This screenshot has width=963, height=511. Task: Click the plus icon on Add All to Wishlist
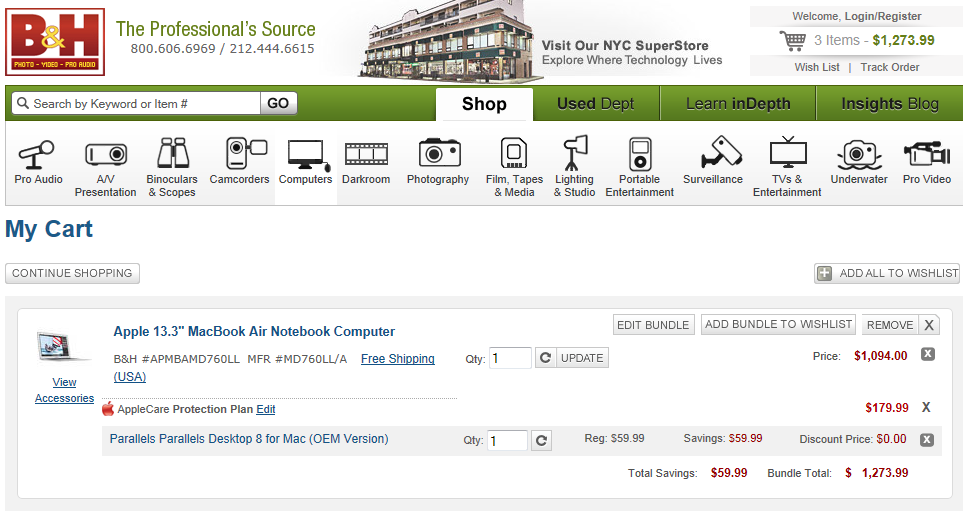[x=824, y=273]
